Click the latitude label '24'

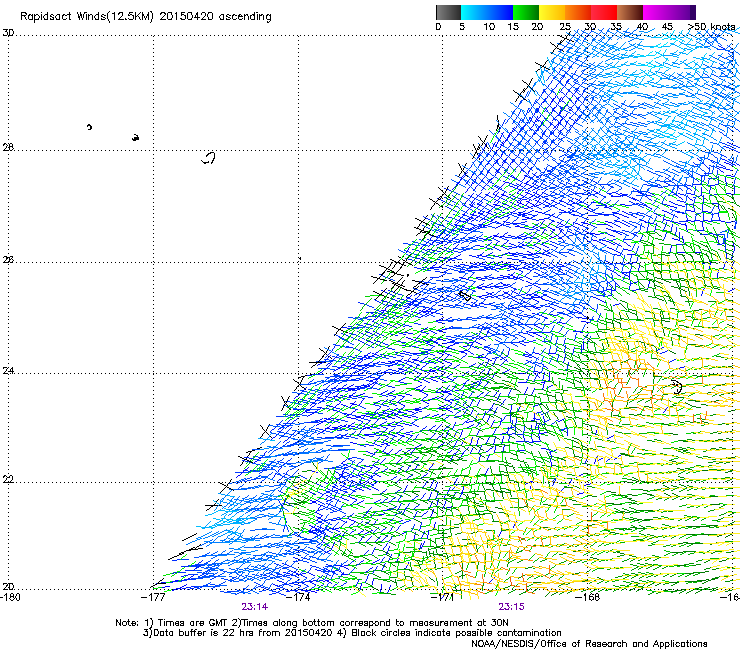point(8,371)
